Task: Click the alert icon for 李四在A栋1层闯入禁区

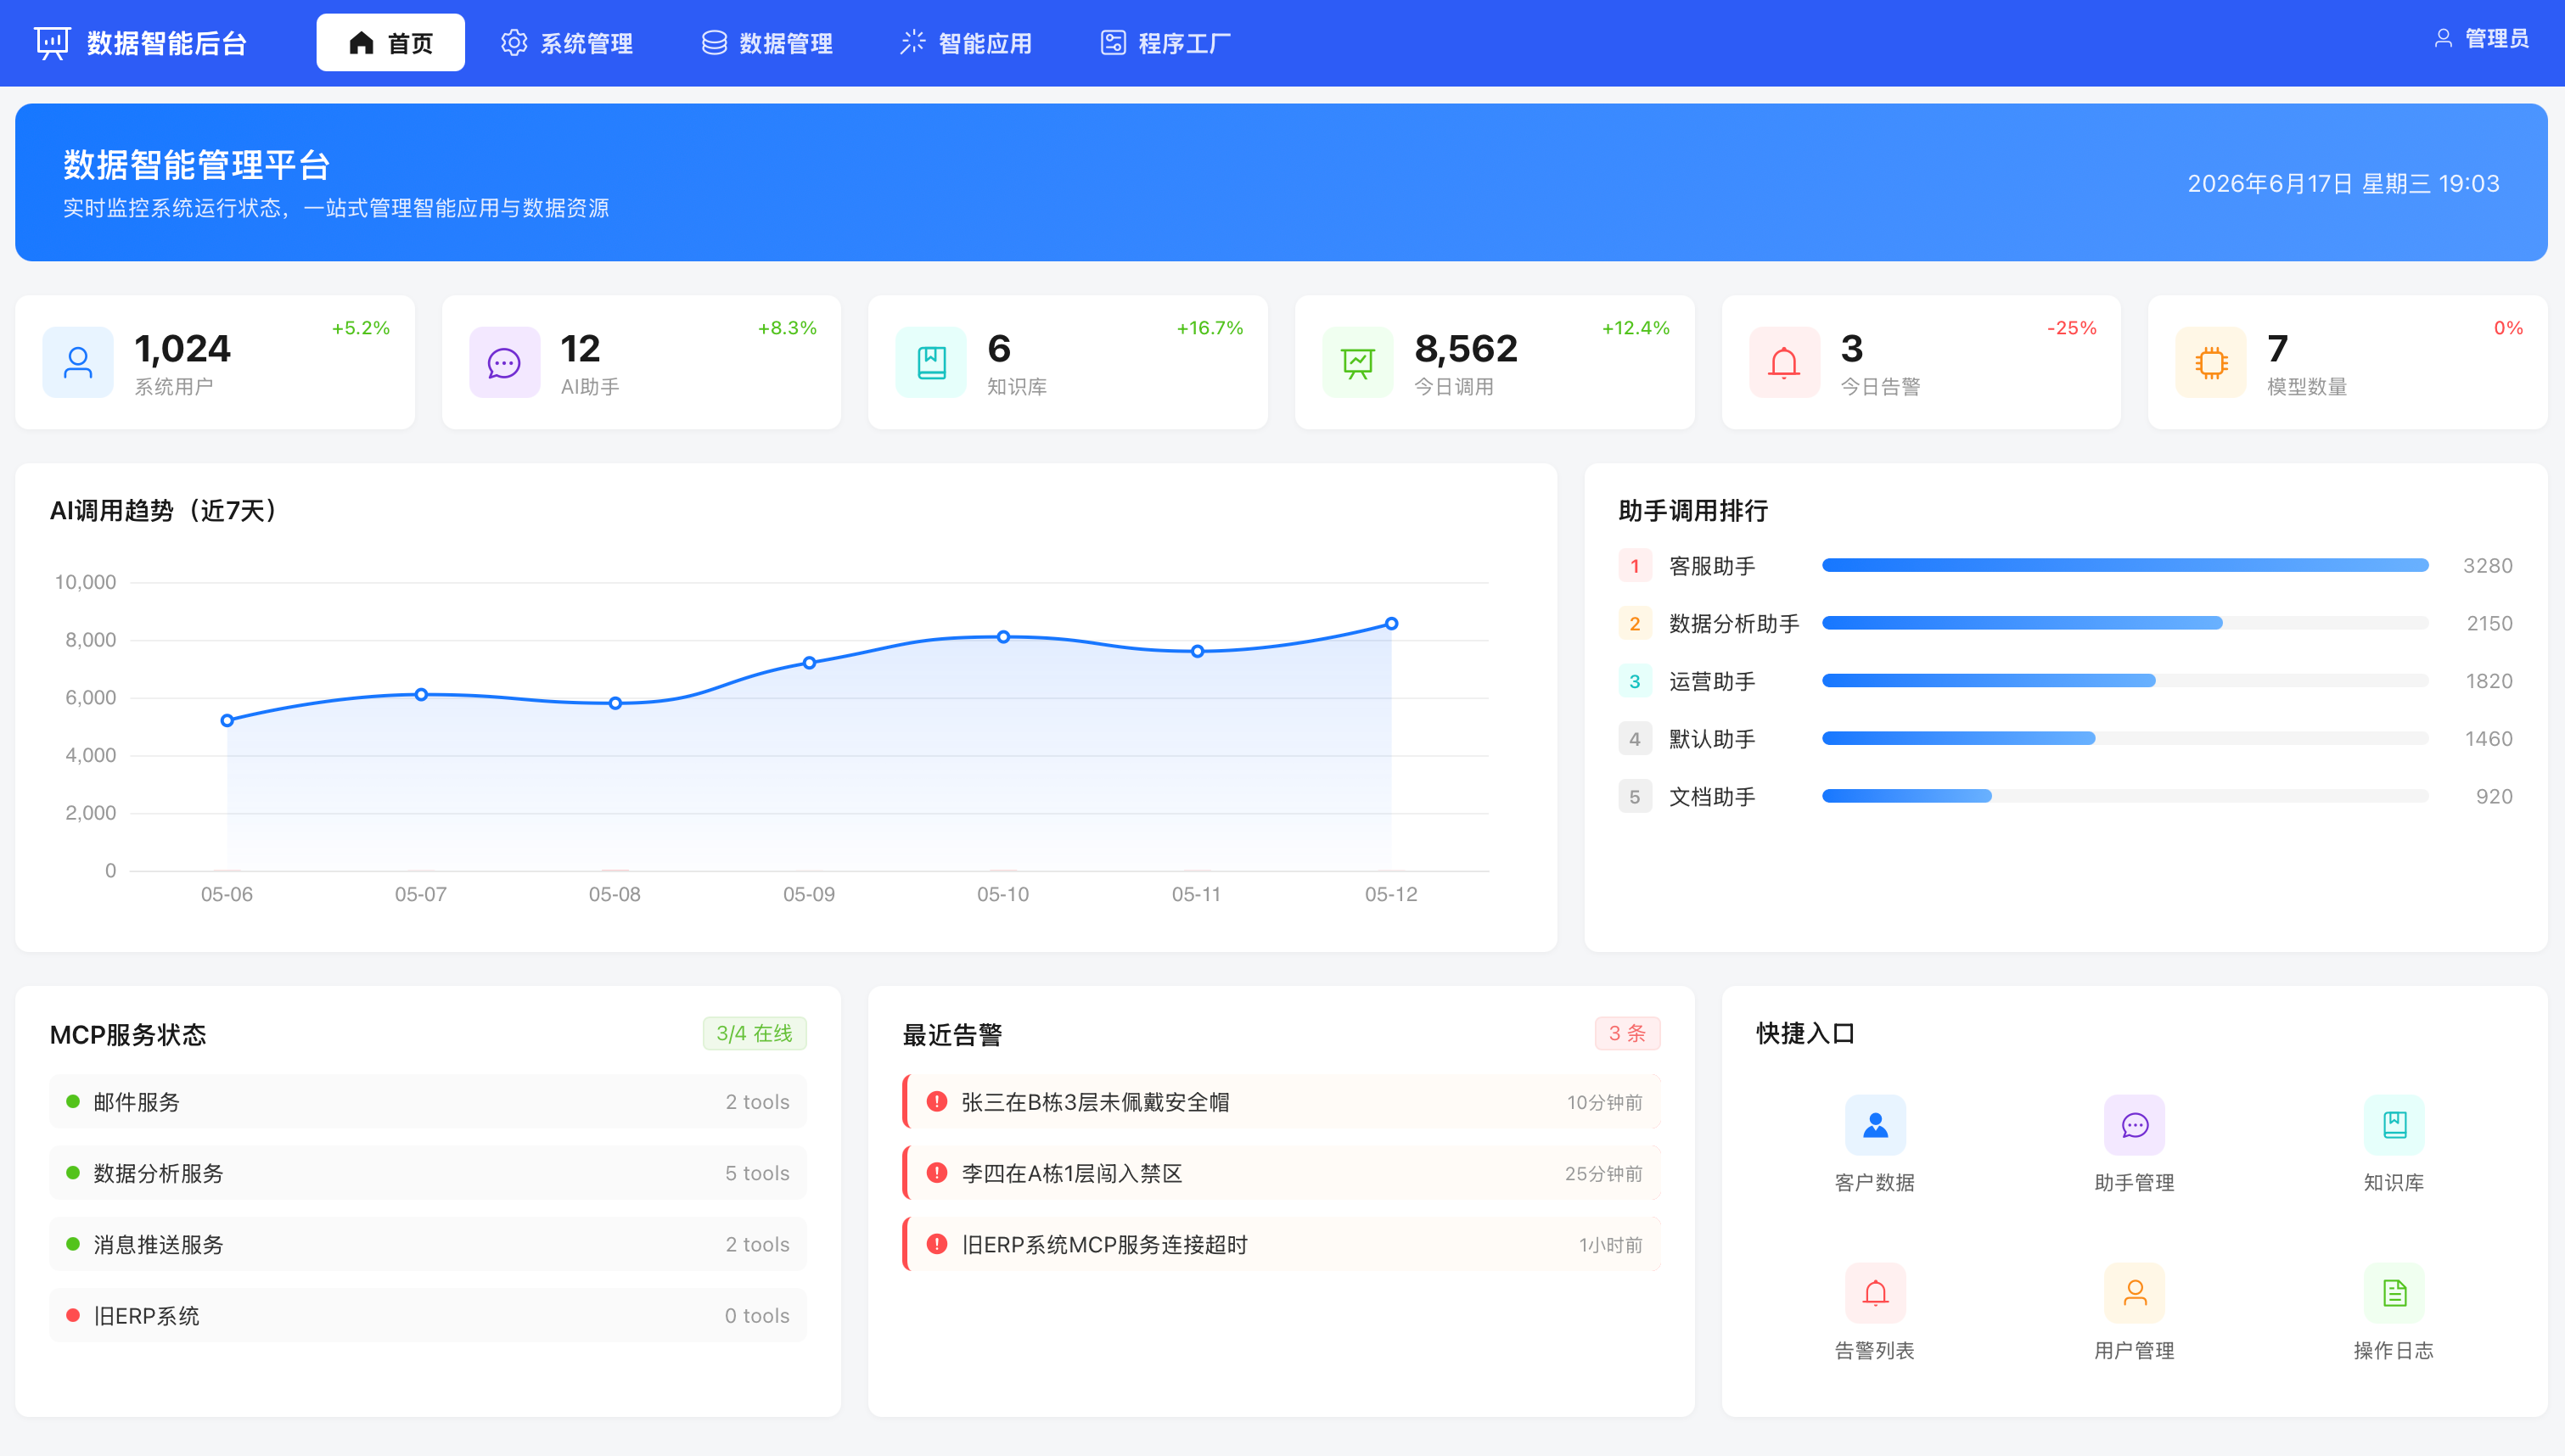Action: coord(937,1172)
